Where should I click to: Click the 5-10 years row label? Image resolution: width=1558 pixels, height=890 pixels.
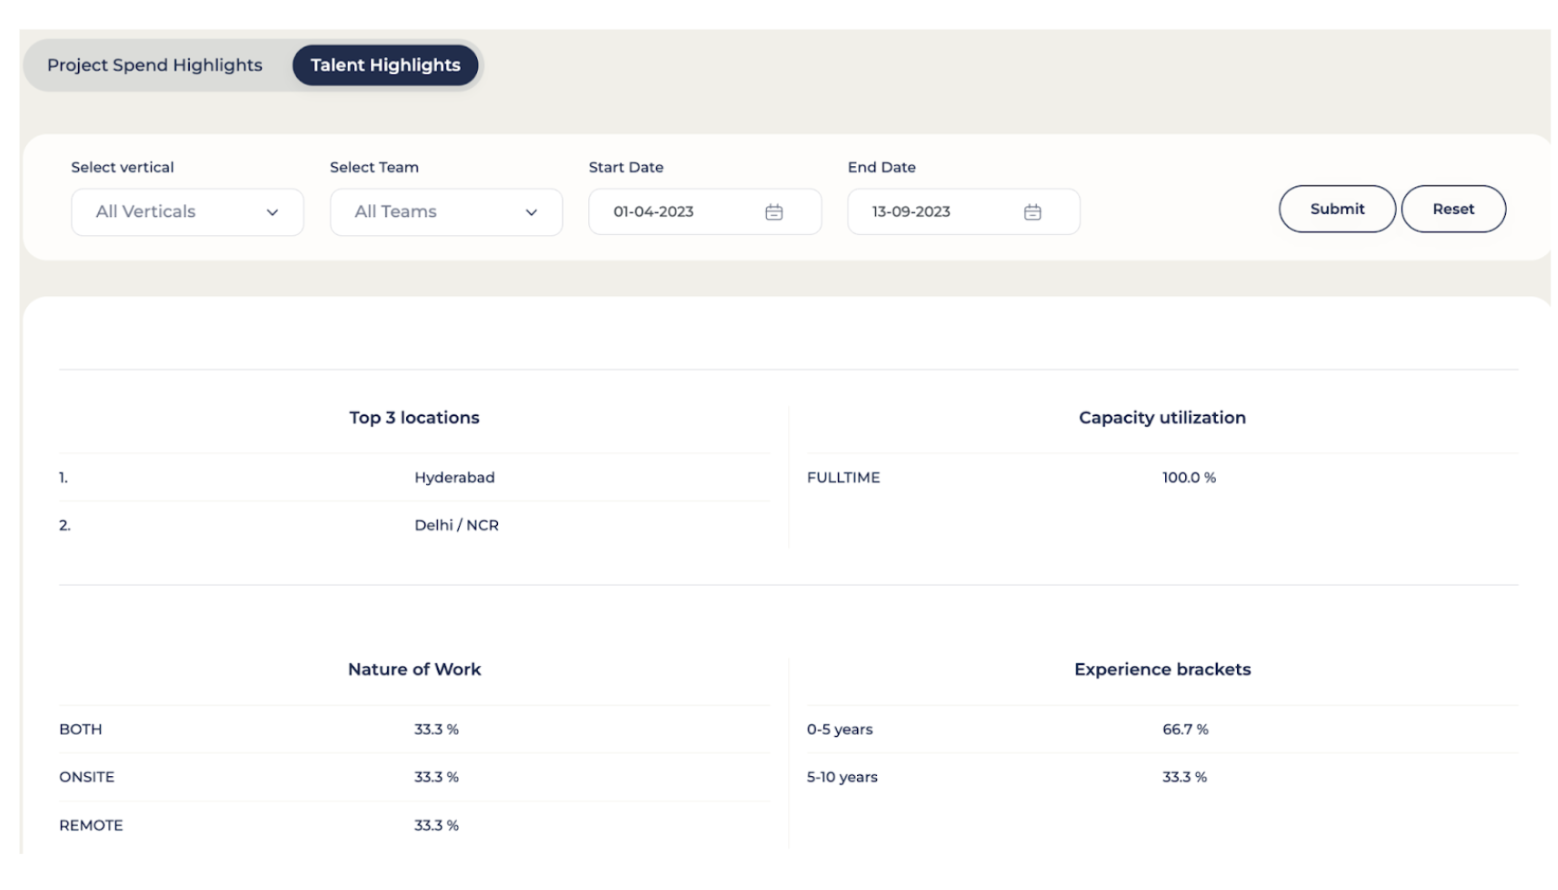click(842, 777)
